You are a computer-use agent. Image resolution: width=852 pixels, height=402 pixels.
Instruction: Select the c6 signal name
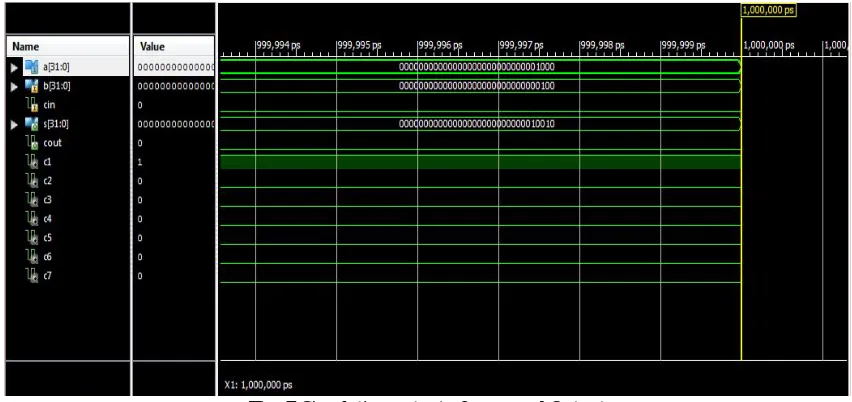[x=48, y=257]
